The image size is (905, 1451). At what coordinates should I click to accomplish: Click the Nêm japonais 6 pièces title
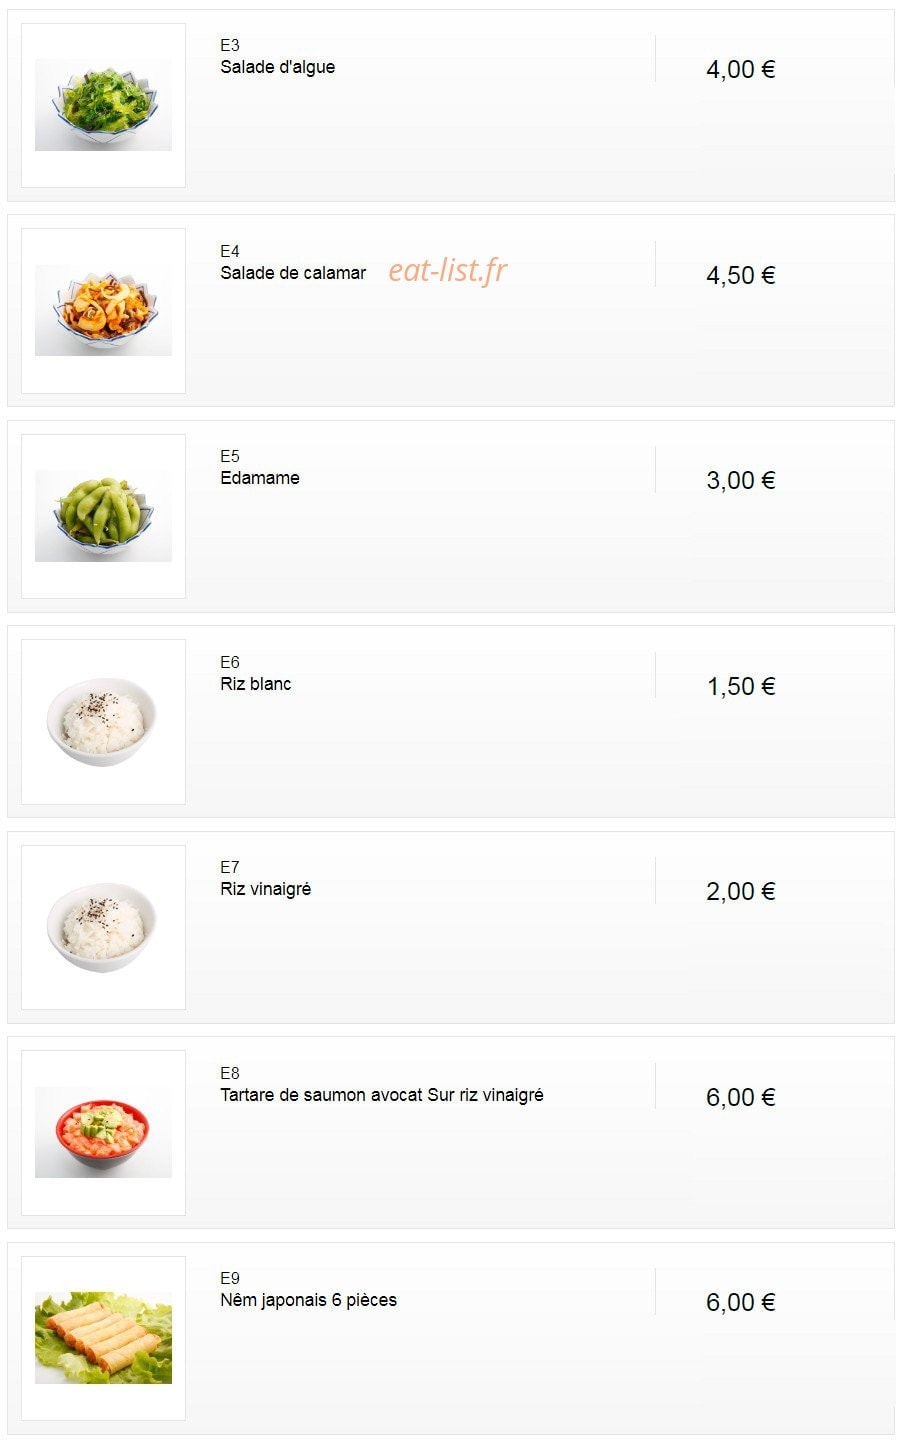(308, 1300)
